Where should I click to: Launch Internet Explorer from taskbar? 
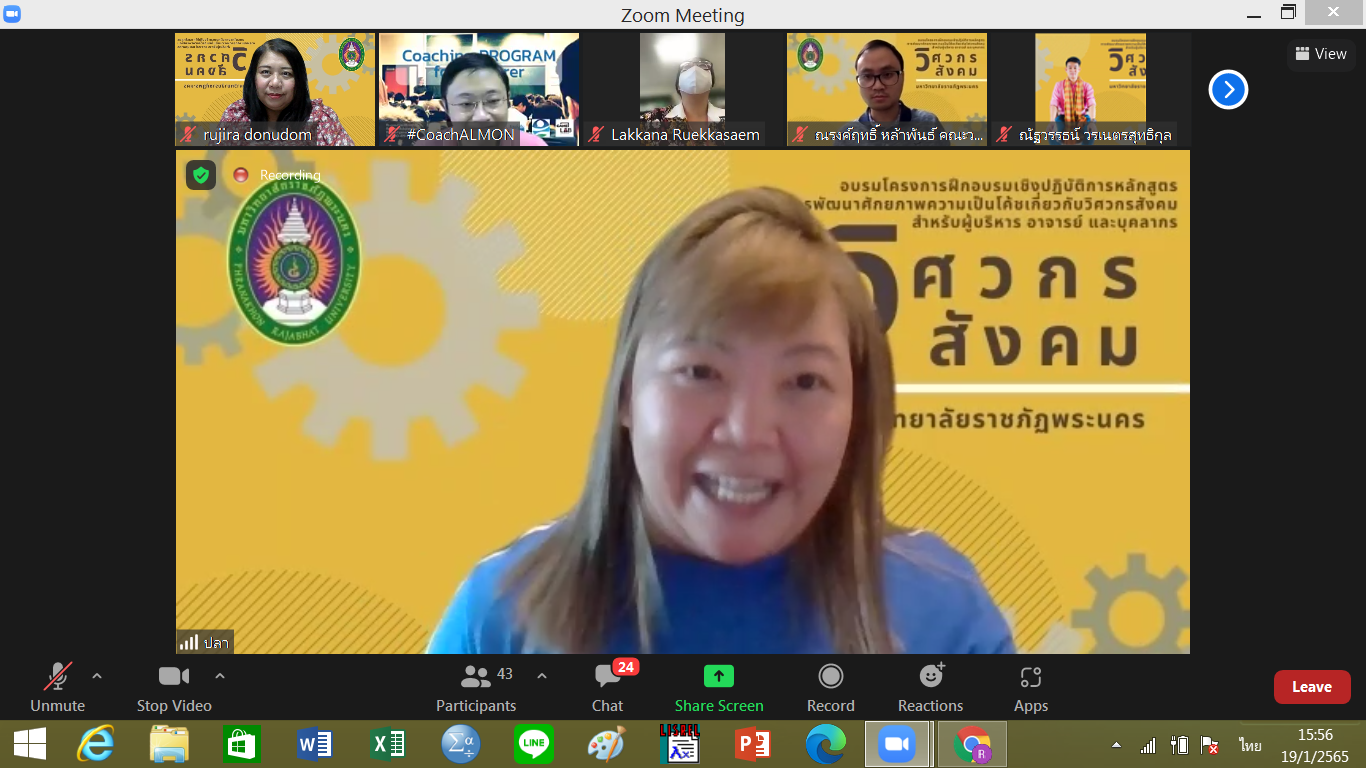point(97,744)
